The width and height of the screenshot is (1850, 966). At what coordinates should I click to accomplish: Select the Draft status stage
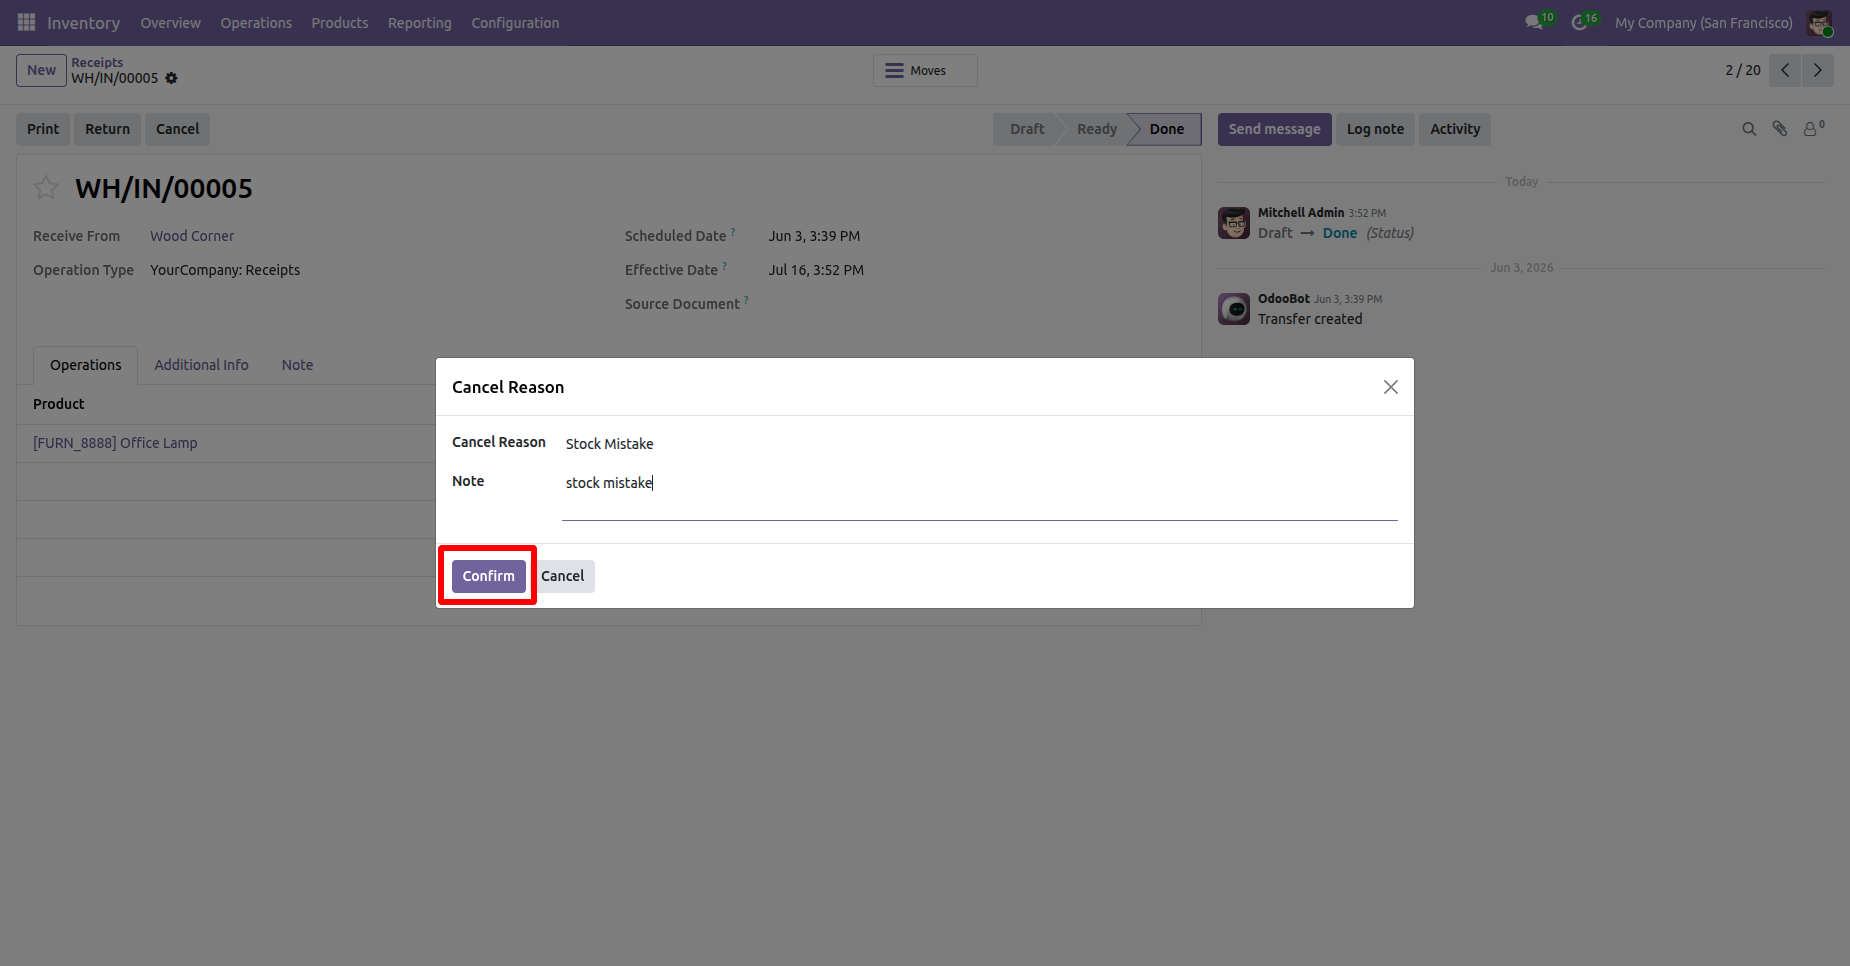(1027, 129)
